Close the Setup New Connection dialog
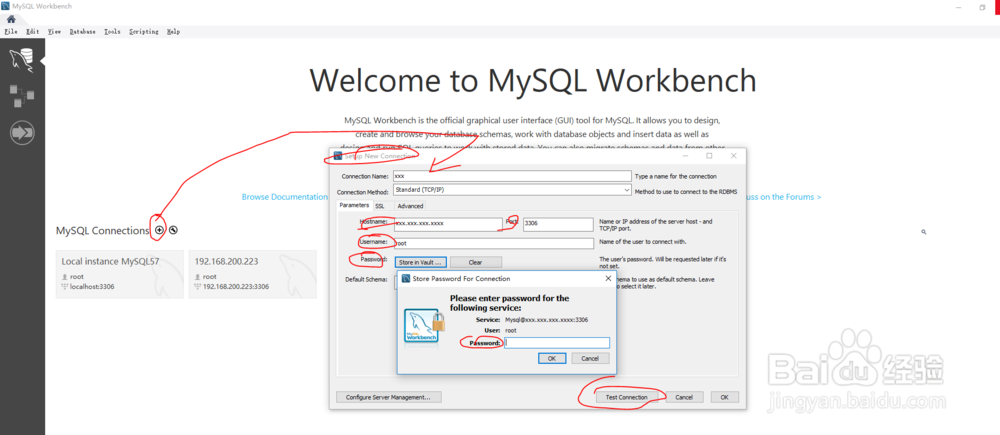Image resolution: width=1000 pixels, height=435 pixels. pyautogui.click(x=733, y=156)
